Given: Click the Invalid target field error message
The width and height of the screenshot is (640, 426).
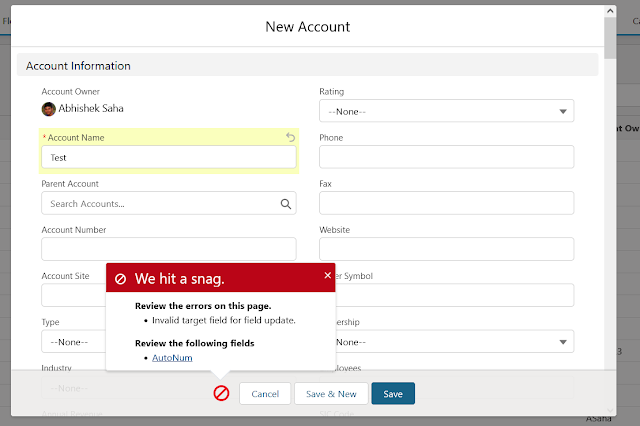Looking at the screenshot, I should [x=224, y=320].
